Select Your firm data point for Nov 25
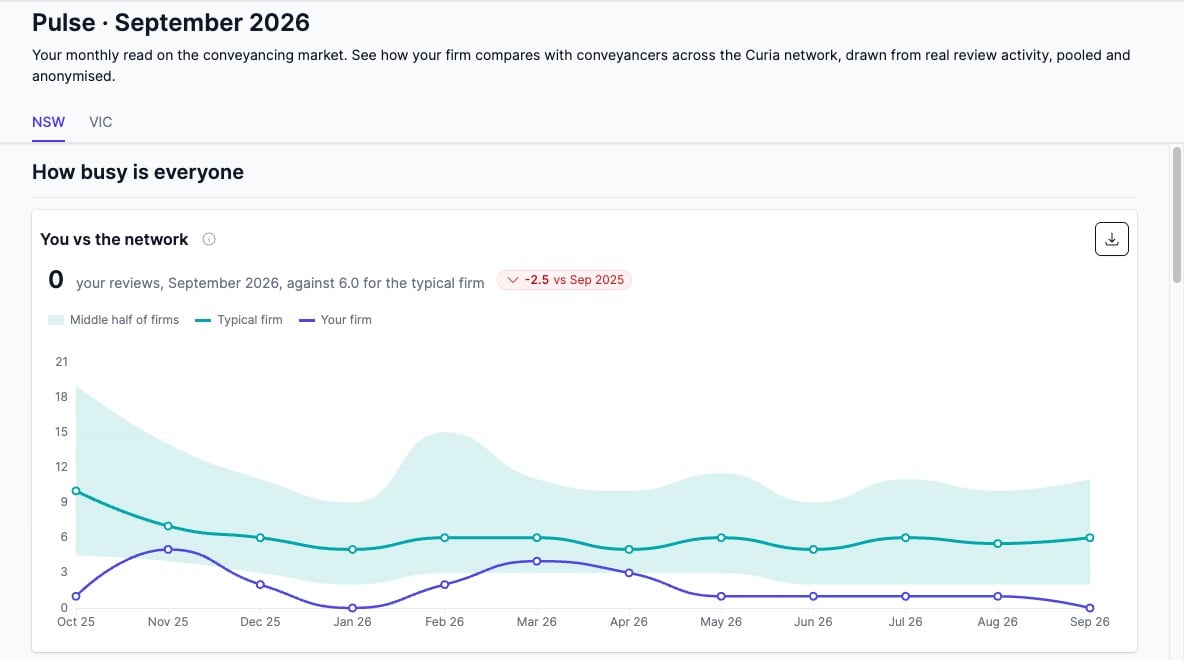The image size is (1184, 660). pos(168,550)
